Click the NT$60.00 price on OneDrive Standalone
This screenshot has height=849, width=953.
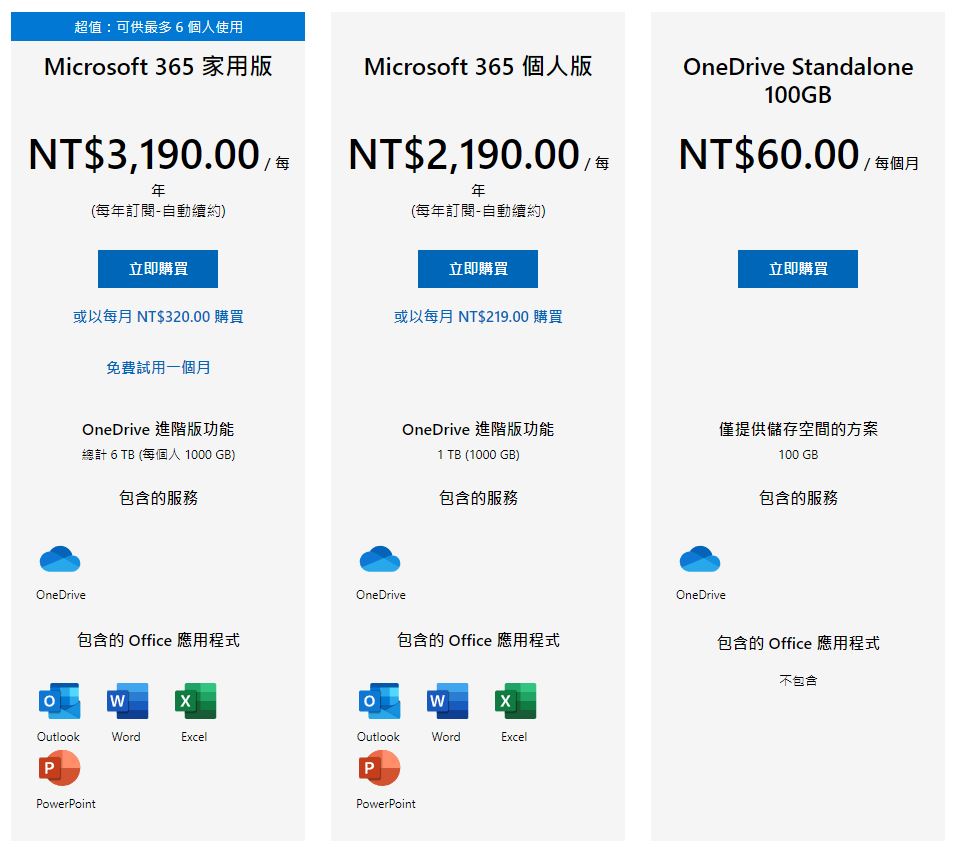click(x=768, y=155)
